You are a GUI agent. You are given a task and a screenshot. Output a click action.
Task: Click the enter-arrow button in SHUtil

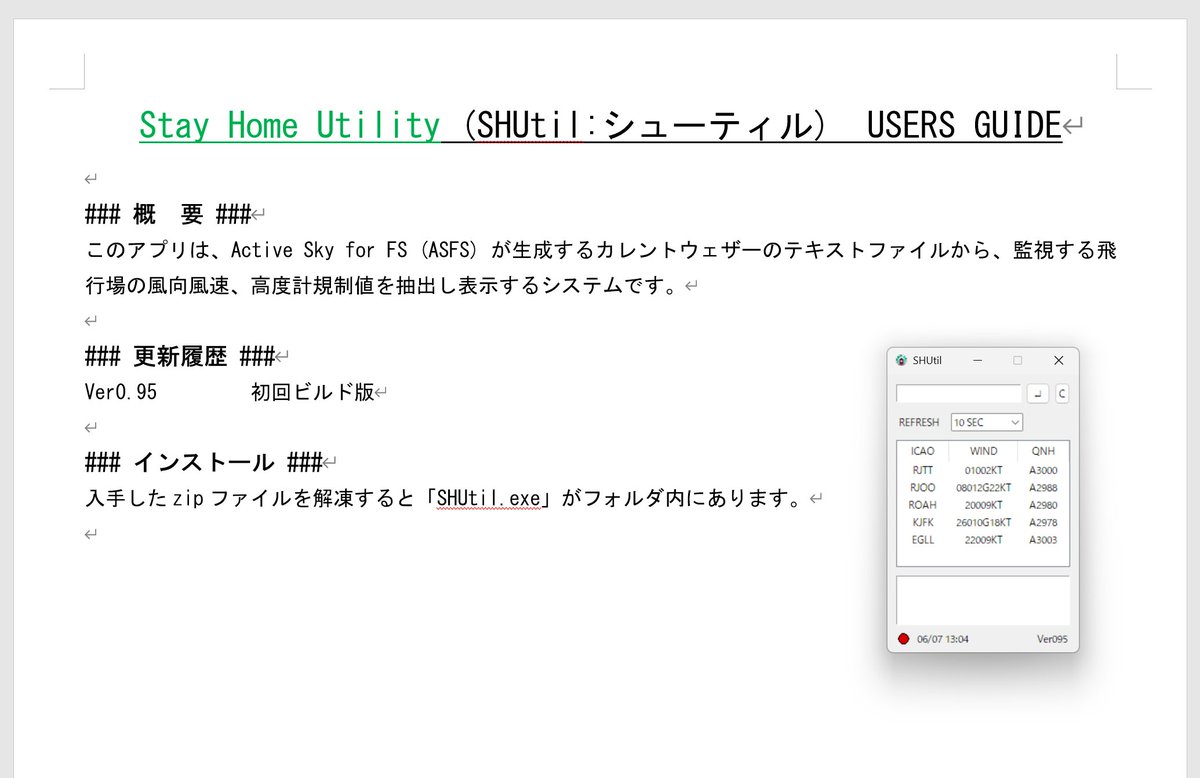coord(1038,394)
